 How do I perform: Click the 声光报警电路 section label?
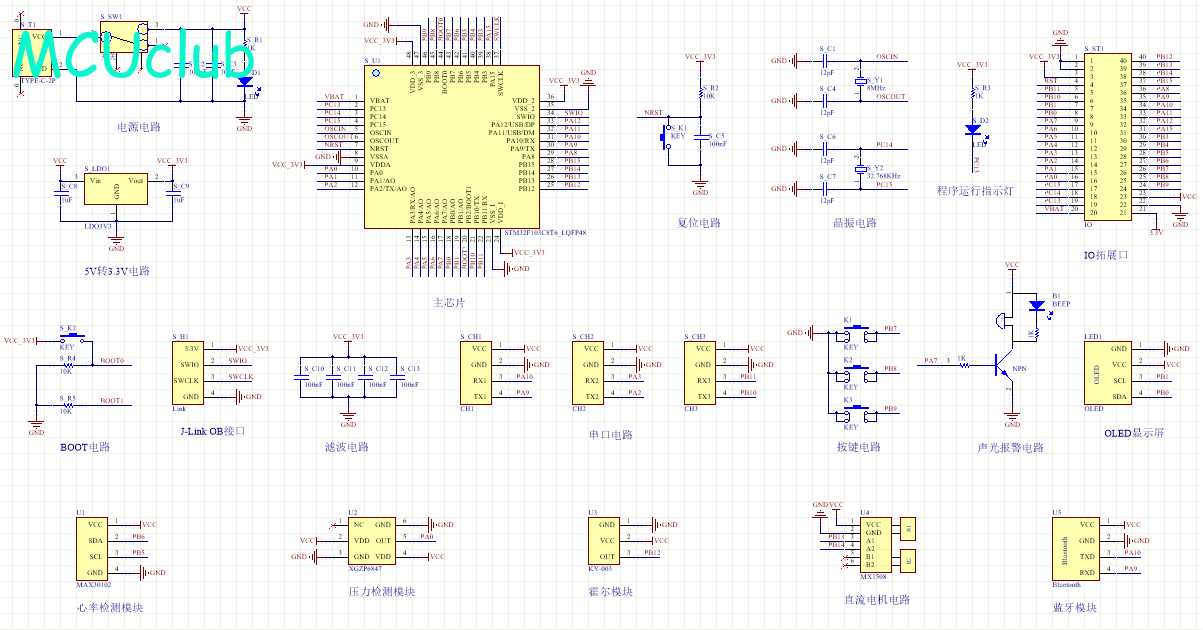[x=1010, y=447]
